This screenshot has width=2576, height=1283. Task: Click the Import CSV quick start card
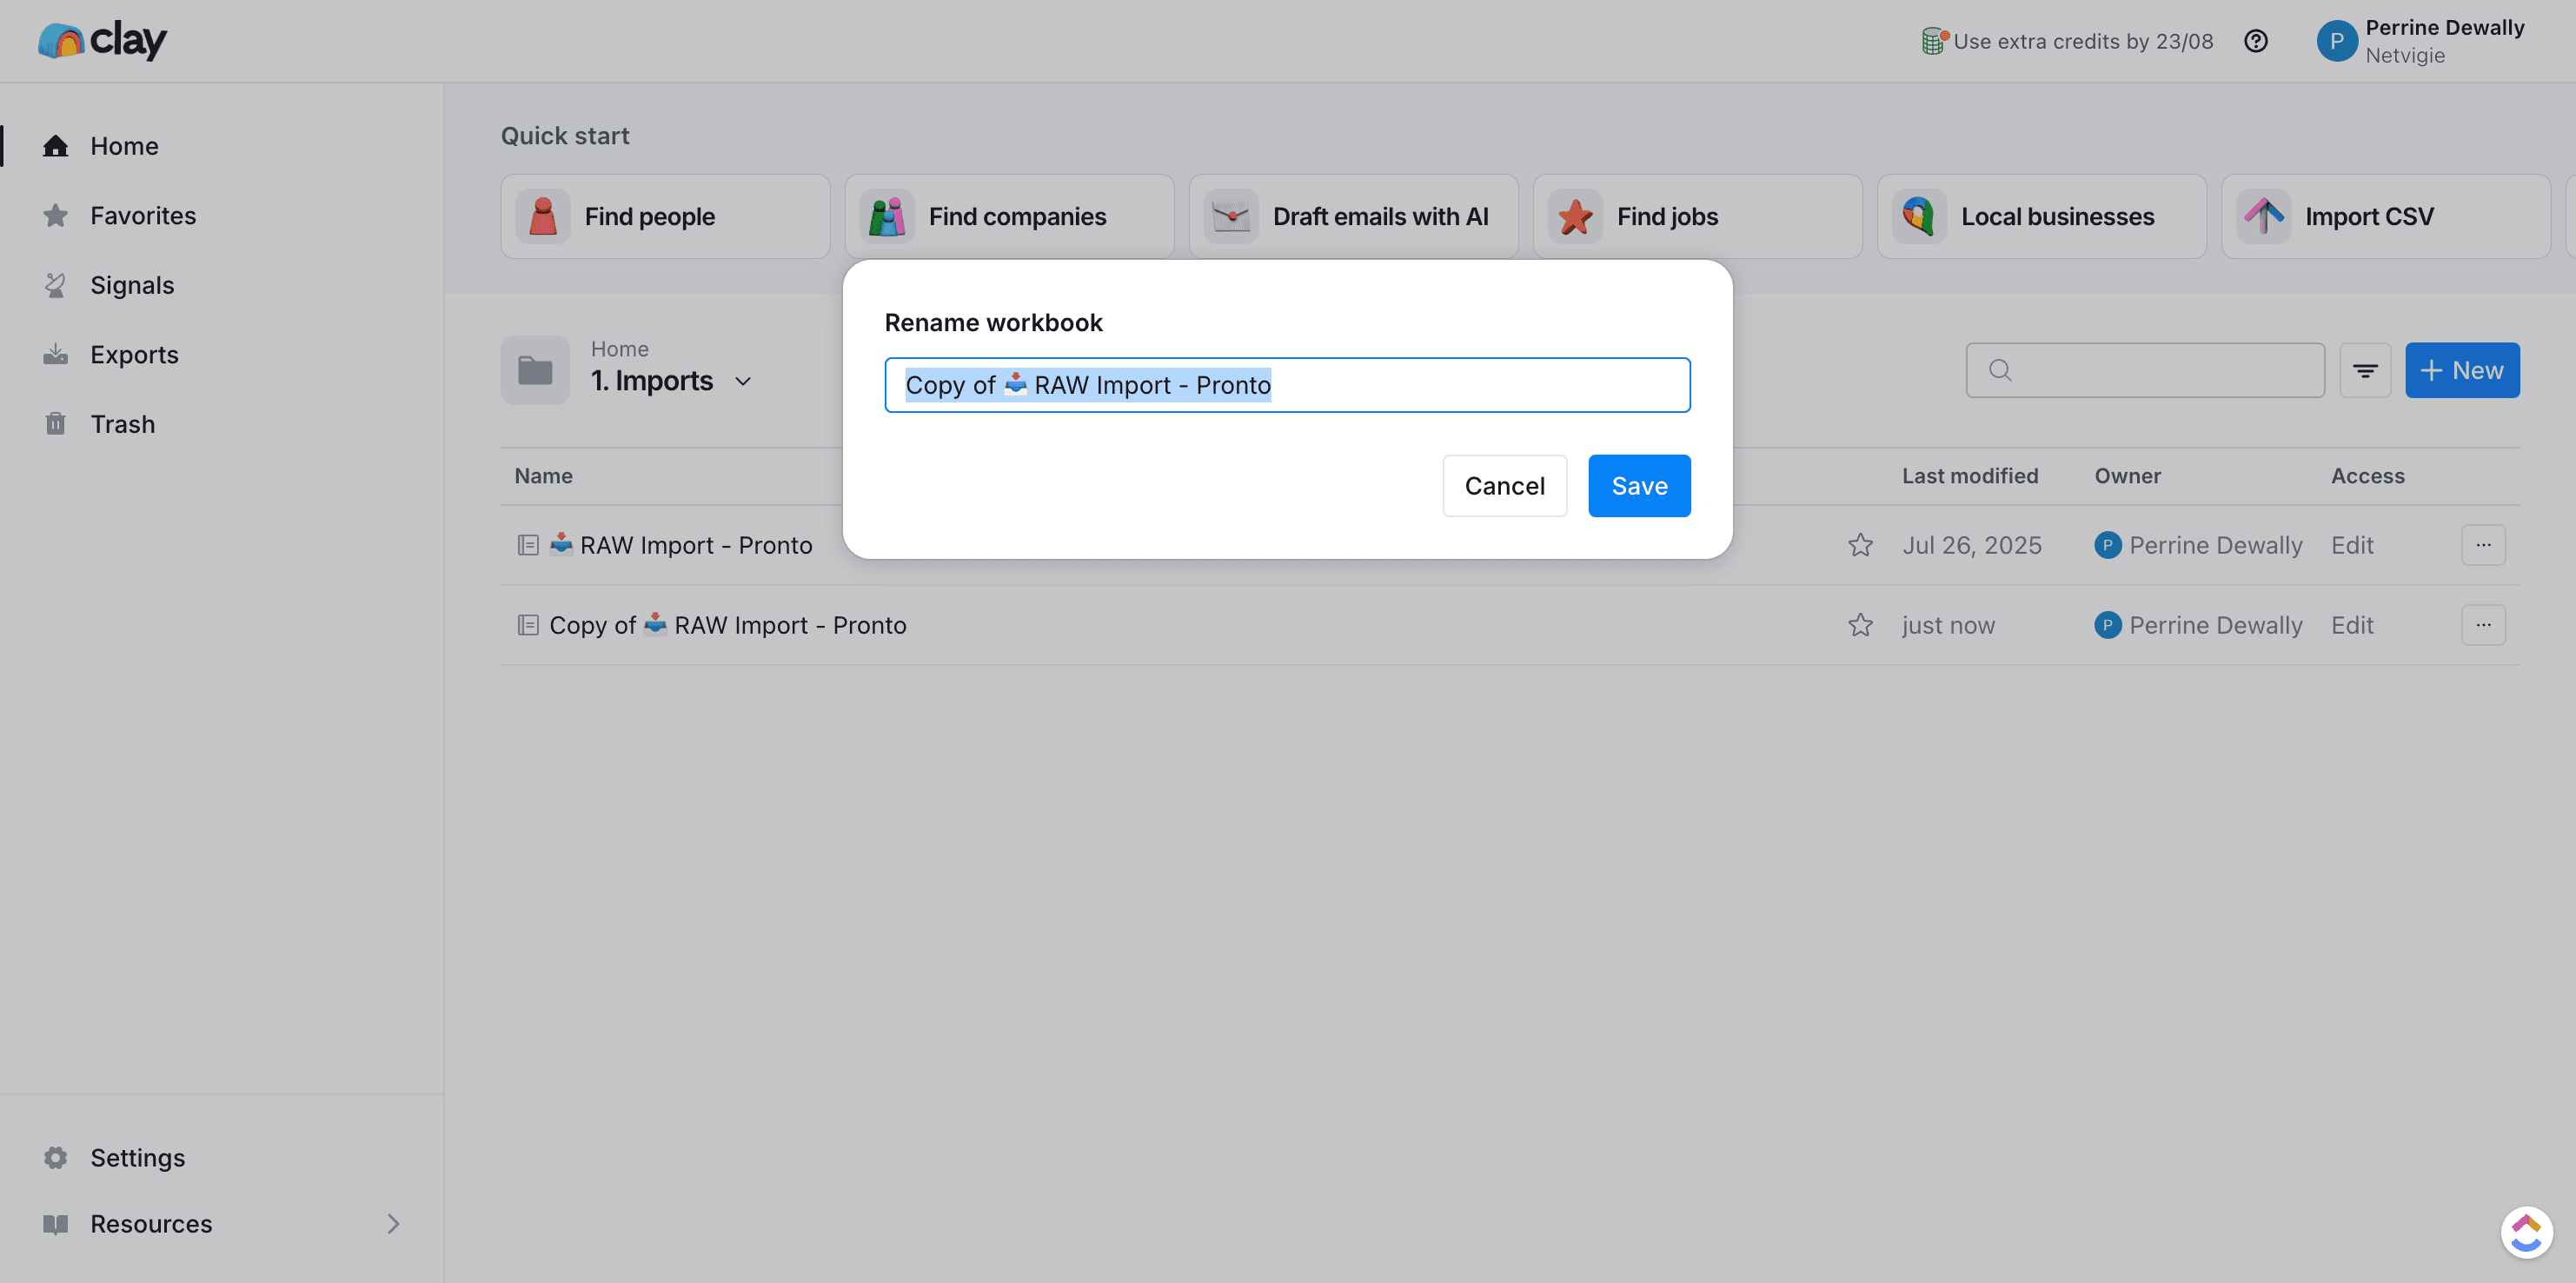point(2385,216)
